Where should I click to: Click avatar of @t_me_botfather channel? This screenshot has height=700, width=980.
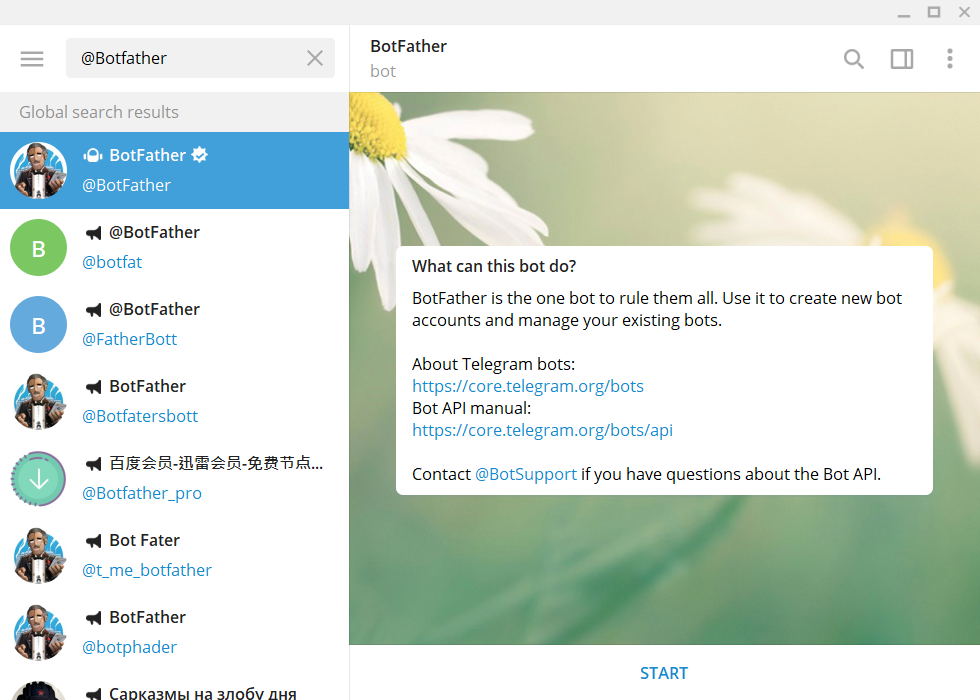[x=39, y=556]
